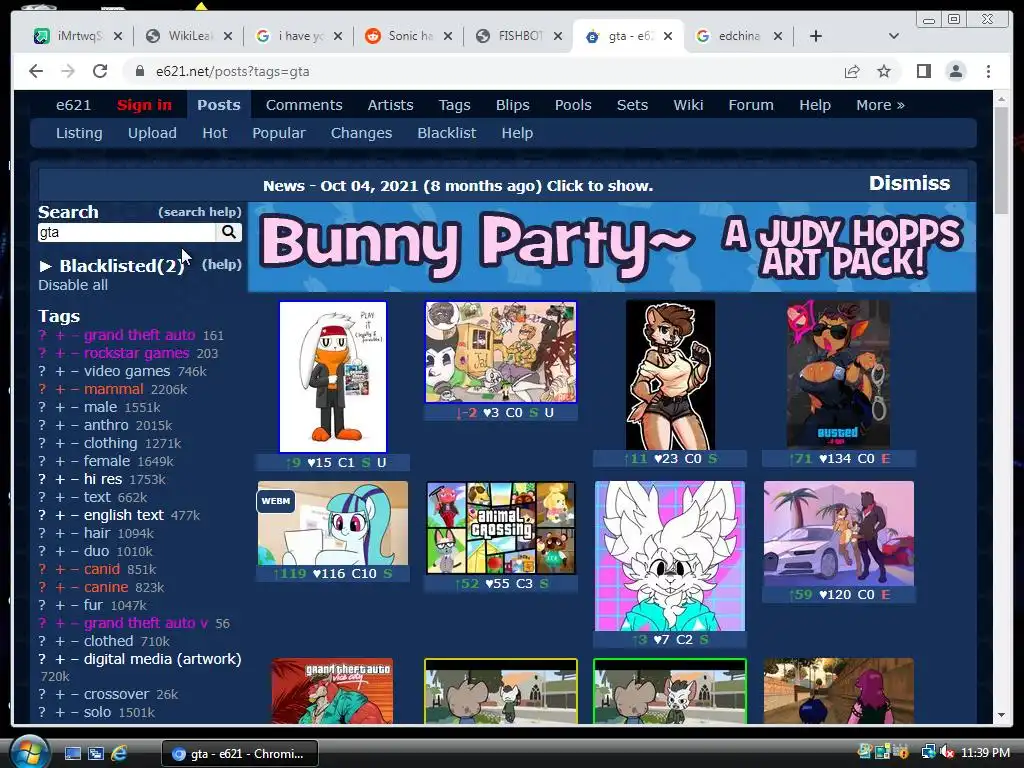The image size is (1024, 768).
Task: Open the tab search dropdown chevron
Action: (893, 36)
